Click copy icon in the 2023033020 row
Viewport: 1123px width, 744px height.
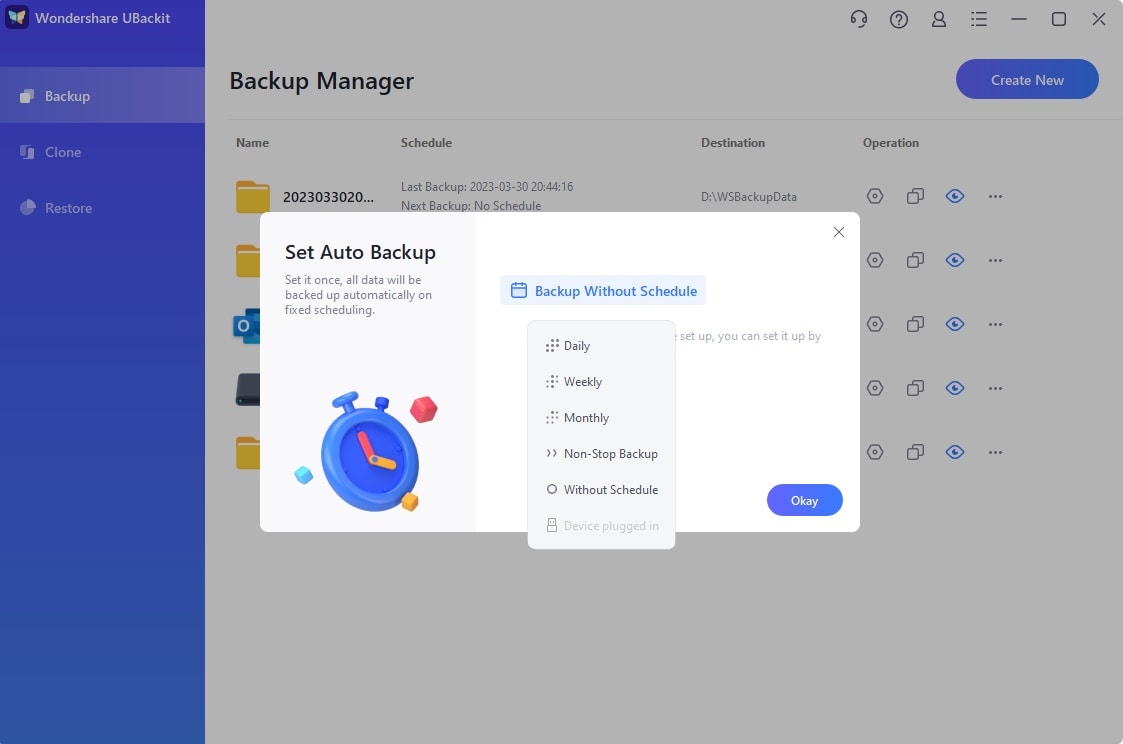(915, 196)
